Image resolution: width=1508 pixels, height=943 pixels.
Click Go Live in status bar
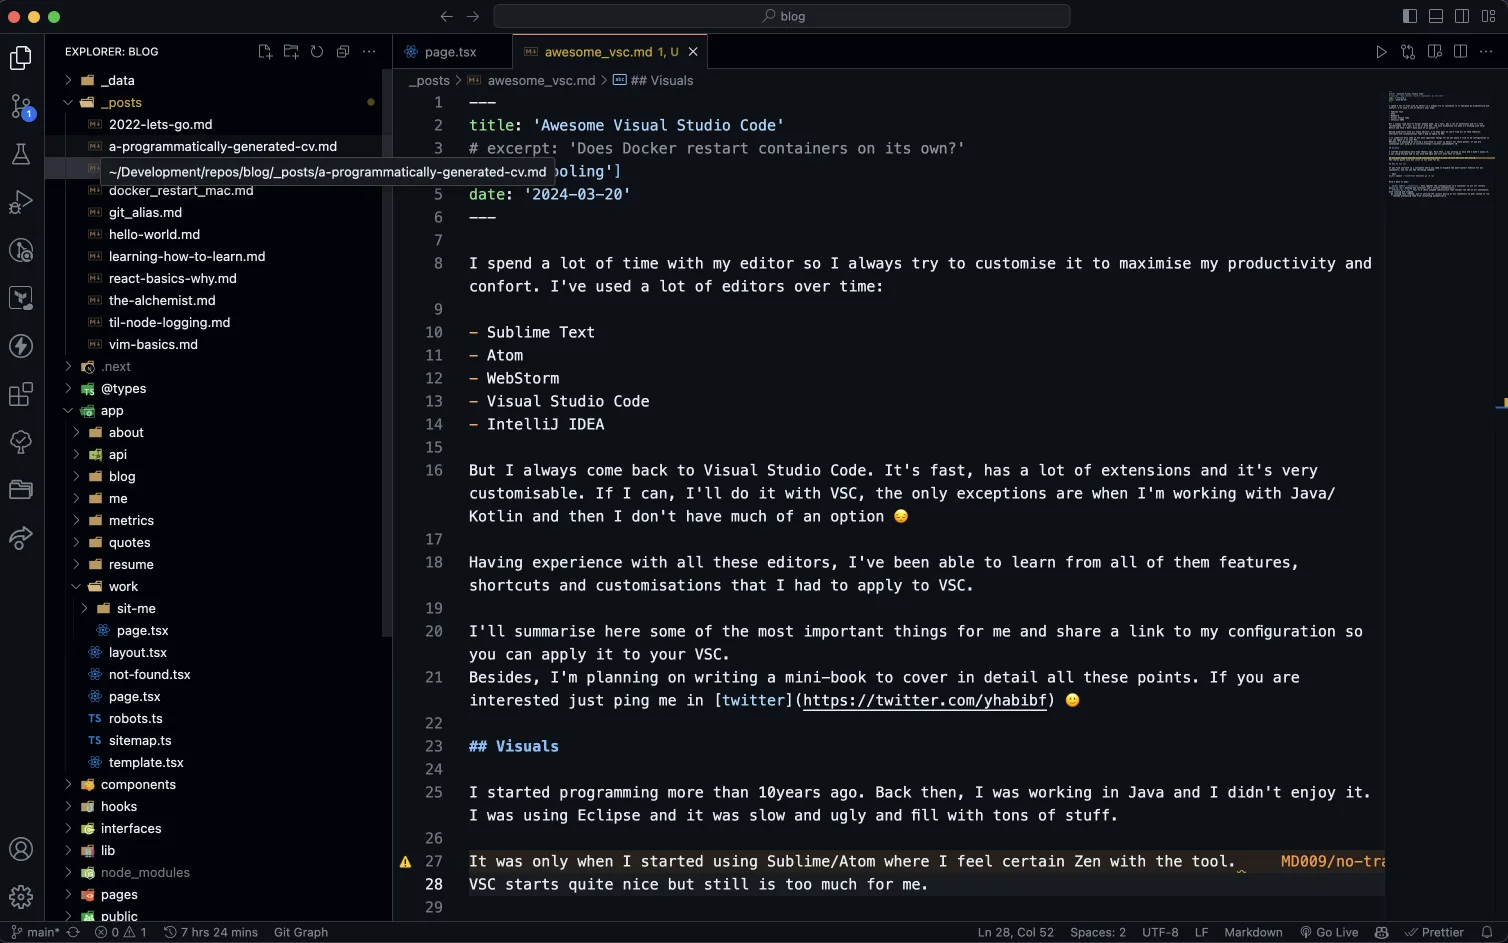[x=1329, y=932]
